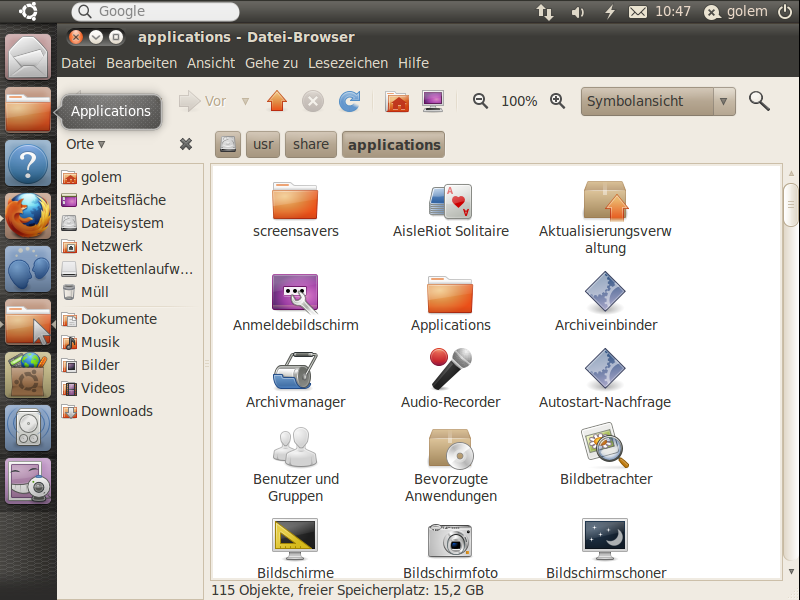The width and height of the screenshot is (800, 600).
Task: Zoom out with the minus magnifier
Action: [x=481, y=101]
